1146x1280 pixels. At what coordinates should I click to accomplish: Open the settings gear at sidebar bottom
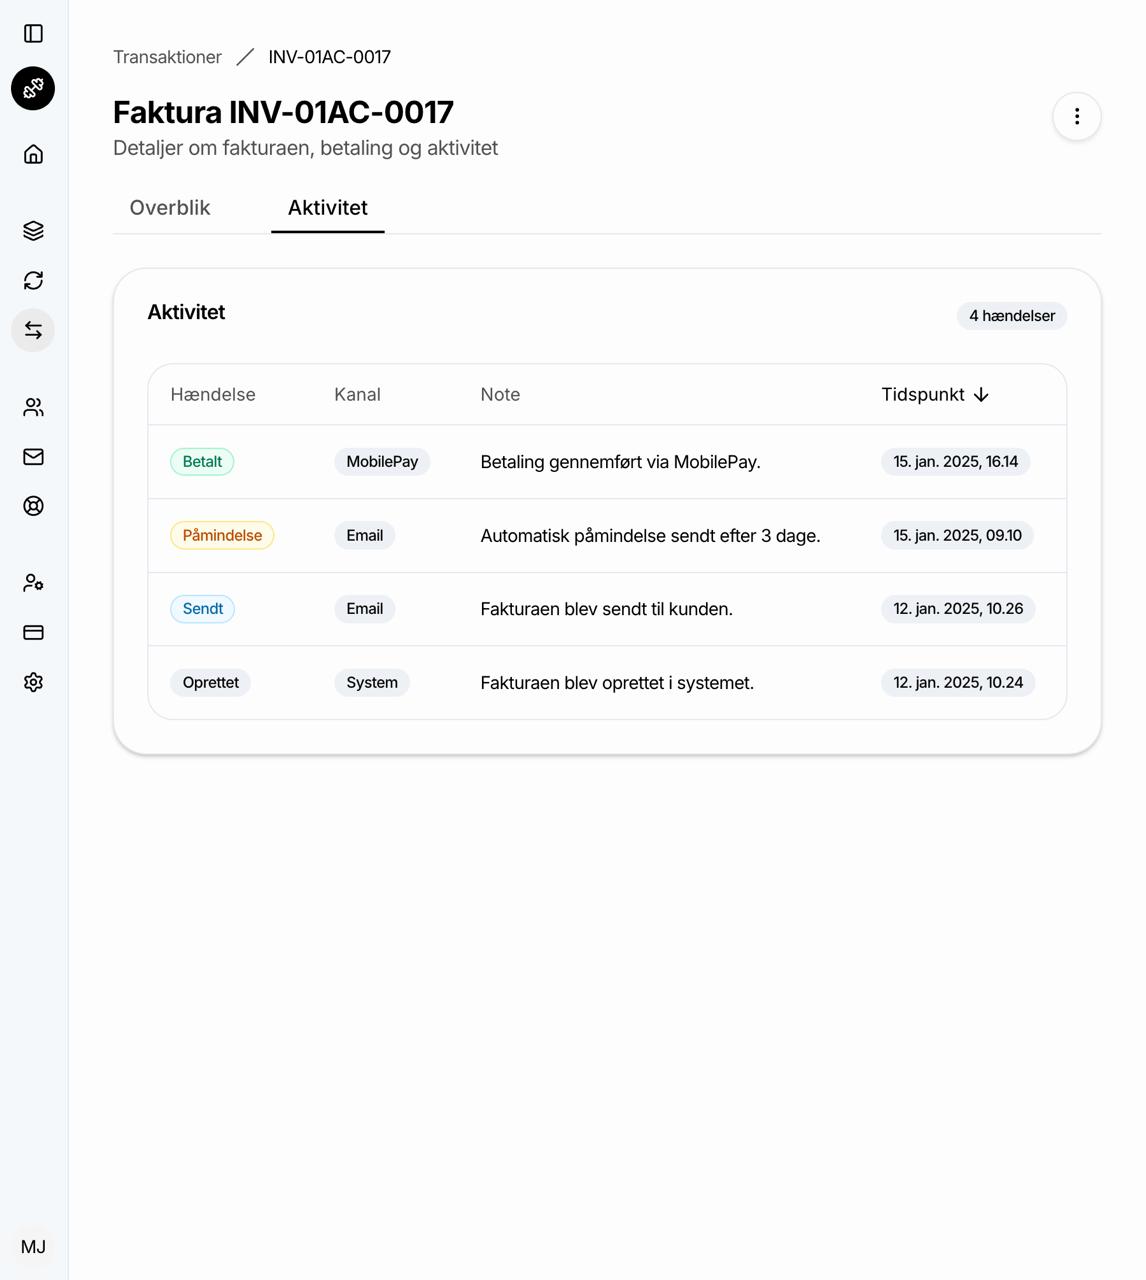pyautogui.click(x=34, y=682)
